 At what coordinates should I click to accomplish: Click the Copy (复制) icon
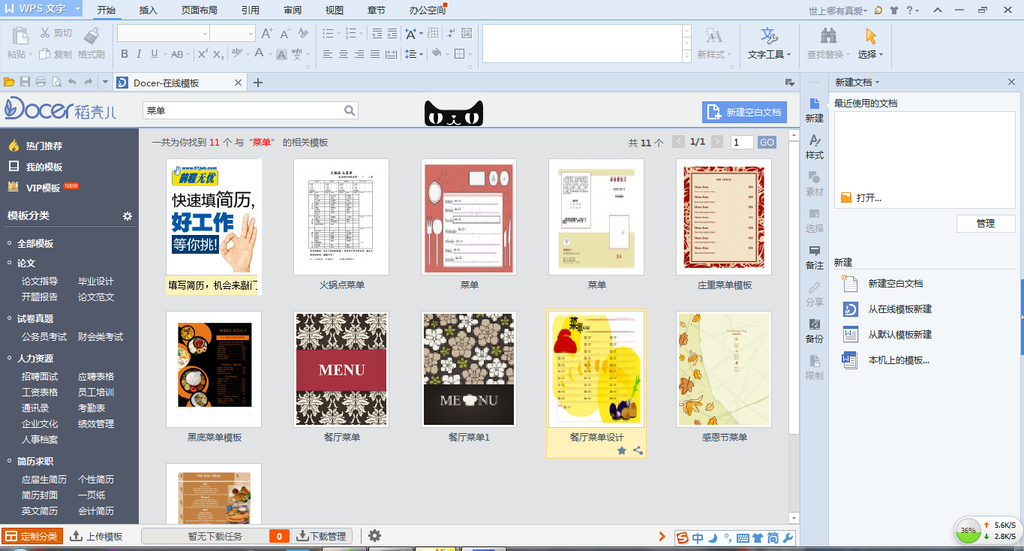point(44,54)
